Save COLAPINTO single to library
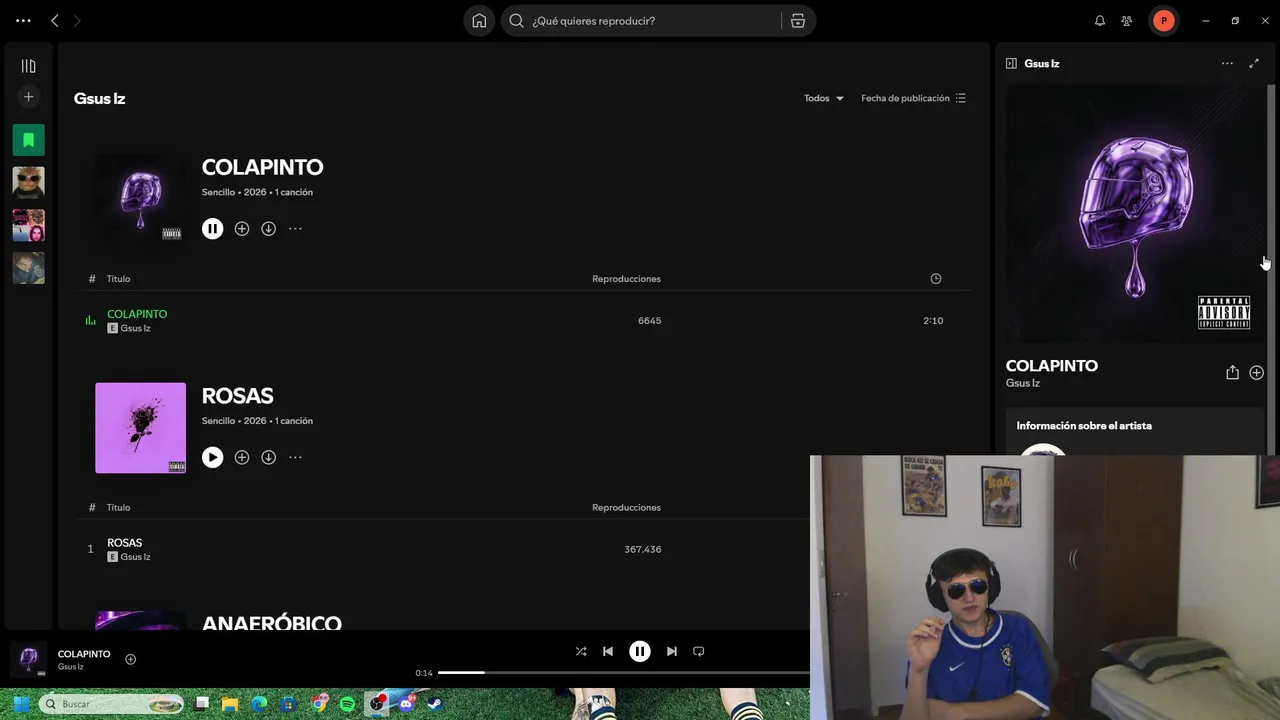This screenshot has width=1280, height=720. (242, 229)
